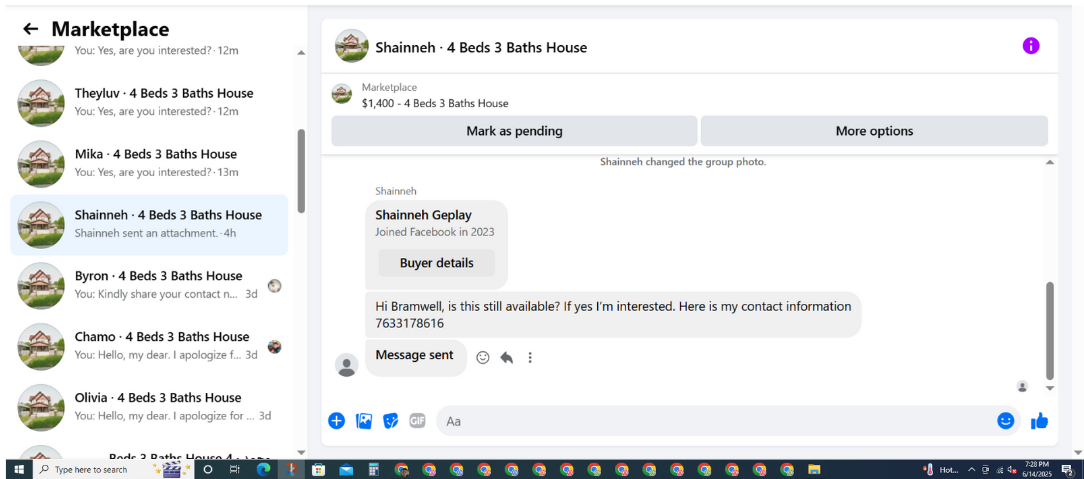Choose a sticker icon
The image size is (1084, 479).
coord(391,420)
